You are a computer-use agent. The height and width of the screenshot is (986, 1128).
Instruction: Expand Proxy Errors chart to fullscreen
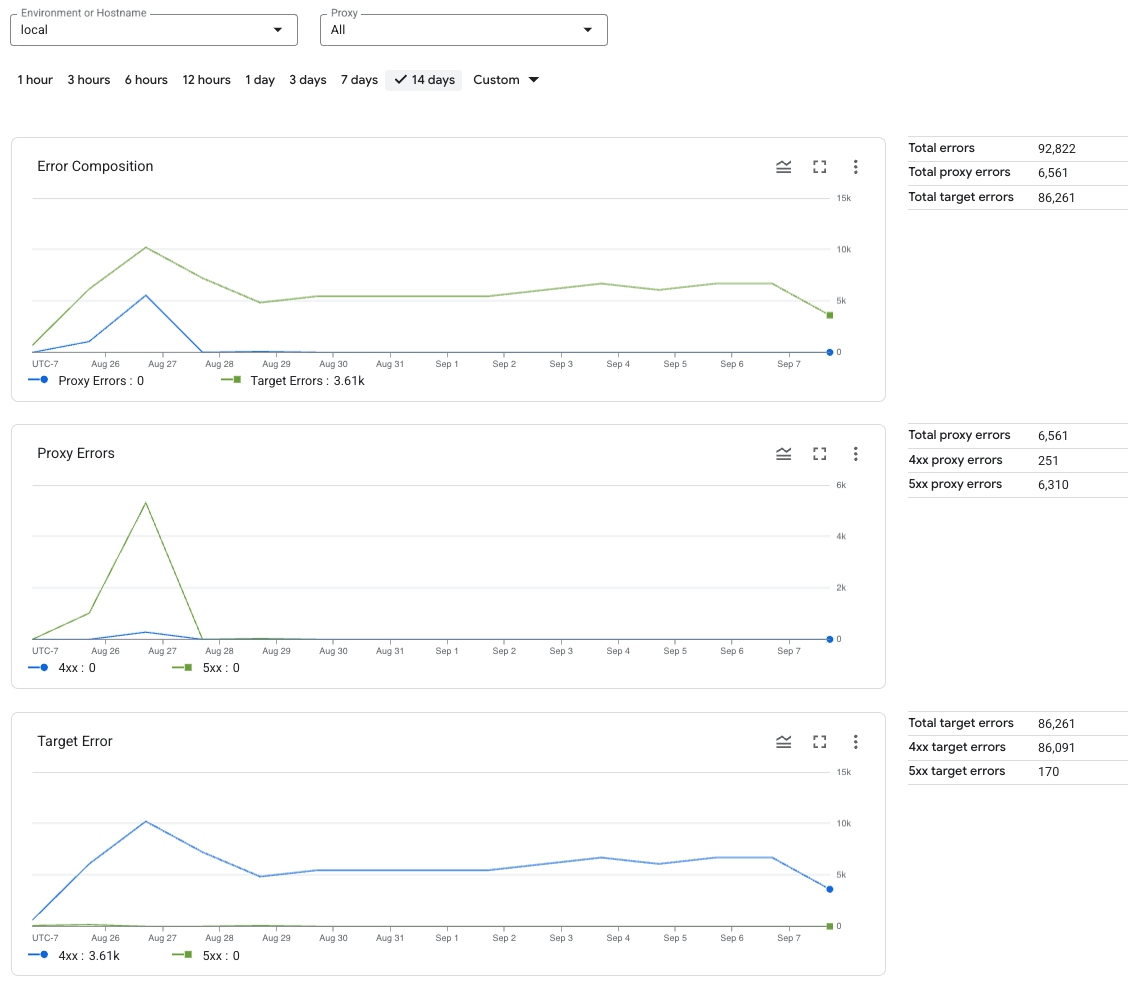coord(819,454)
